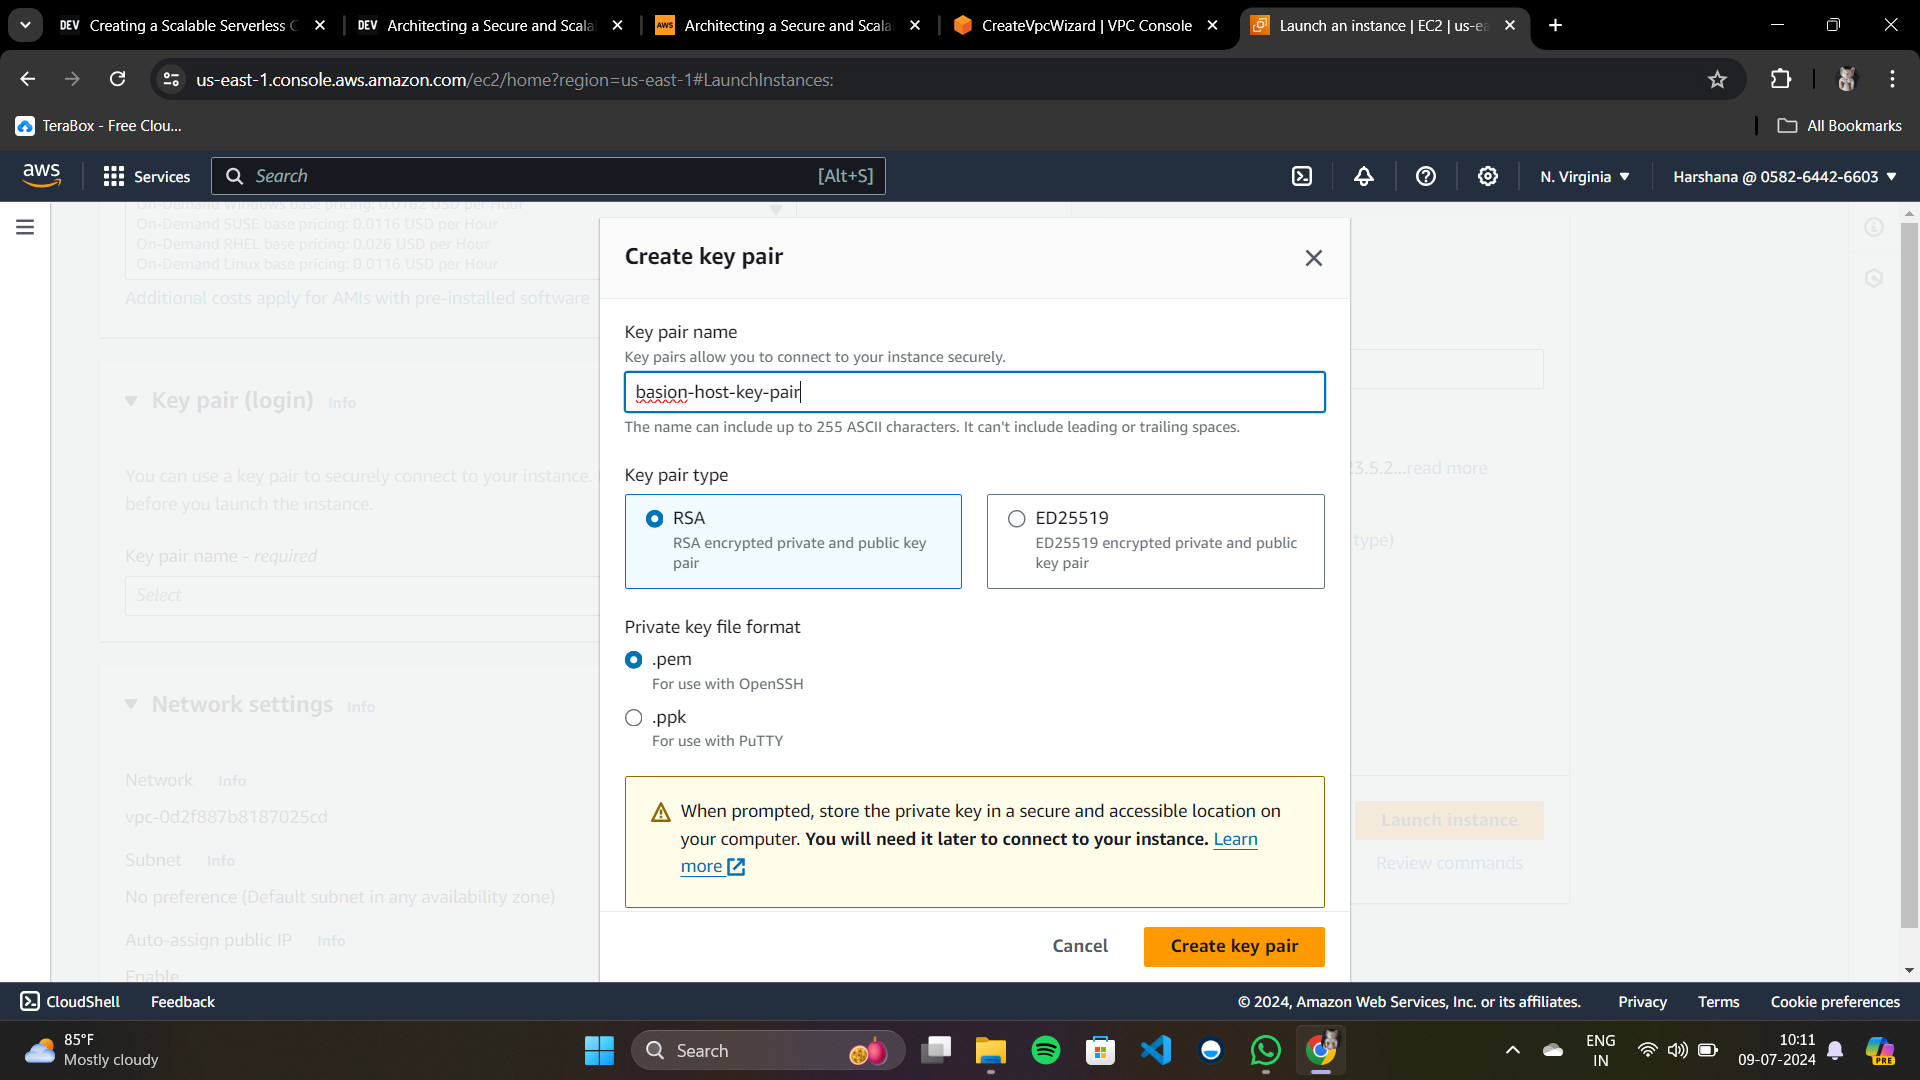Open the AWS support help icon

coord(1426,177)
